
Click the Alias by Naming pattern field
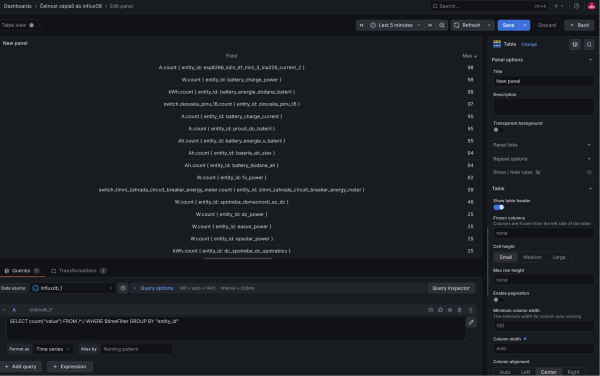click(x=136, y=349)
